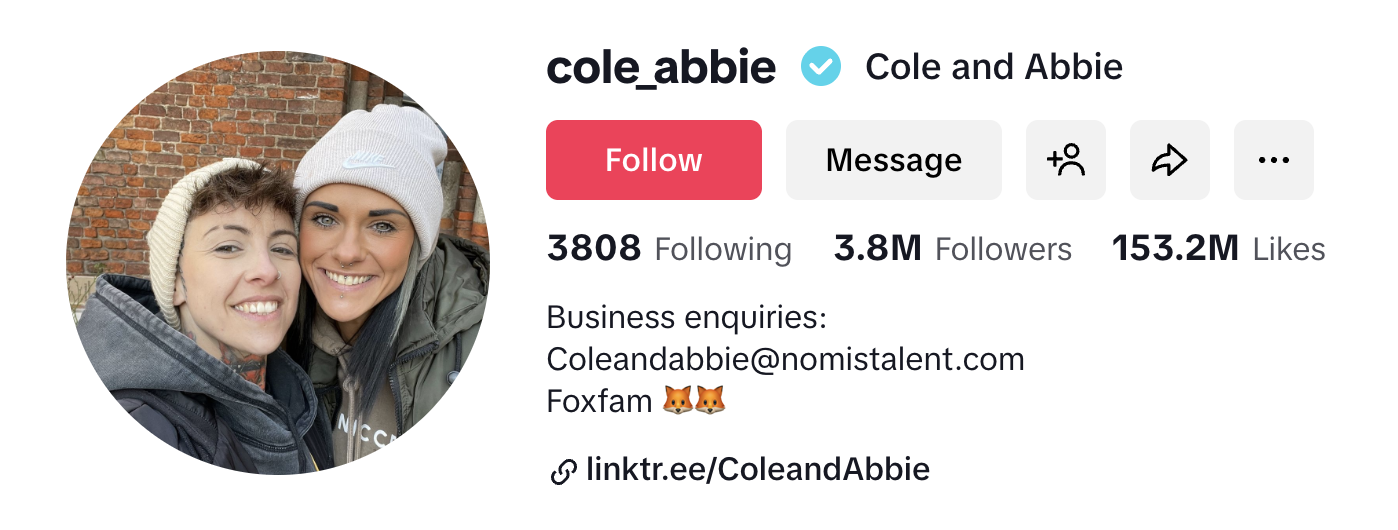
Task: Click the Business enquiries bio line
Action: [687, 318]
